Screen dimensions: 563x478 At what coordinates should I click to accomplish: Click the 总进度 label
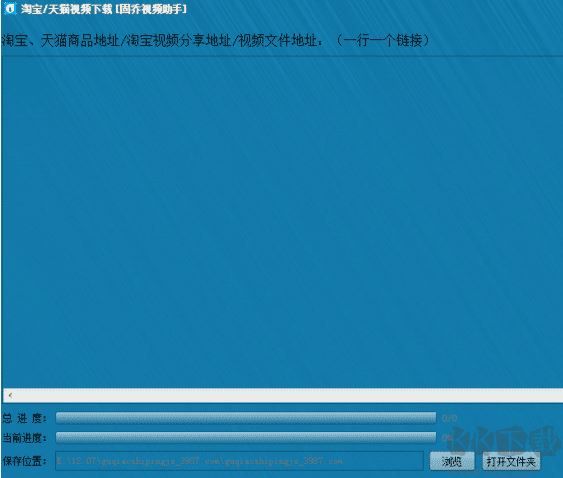(24, 418)
